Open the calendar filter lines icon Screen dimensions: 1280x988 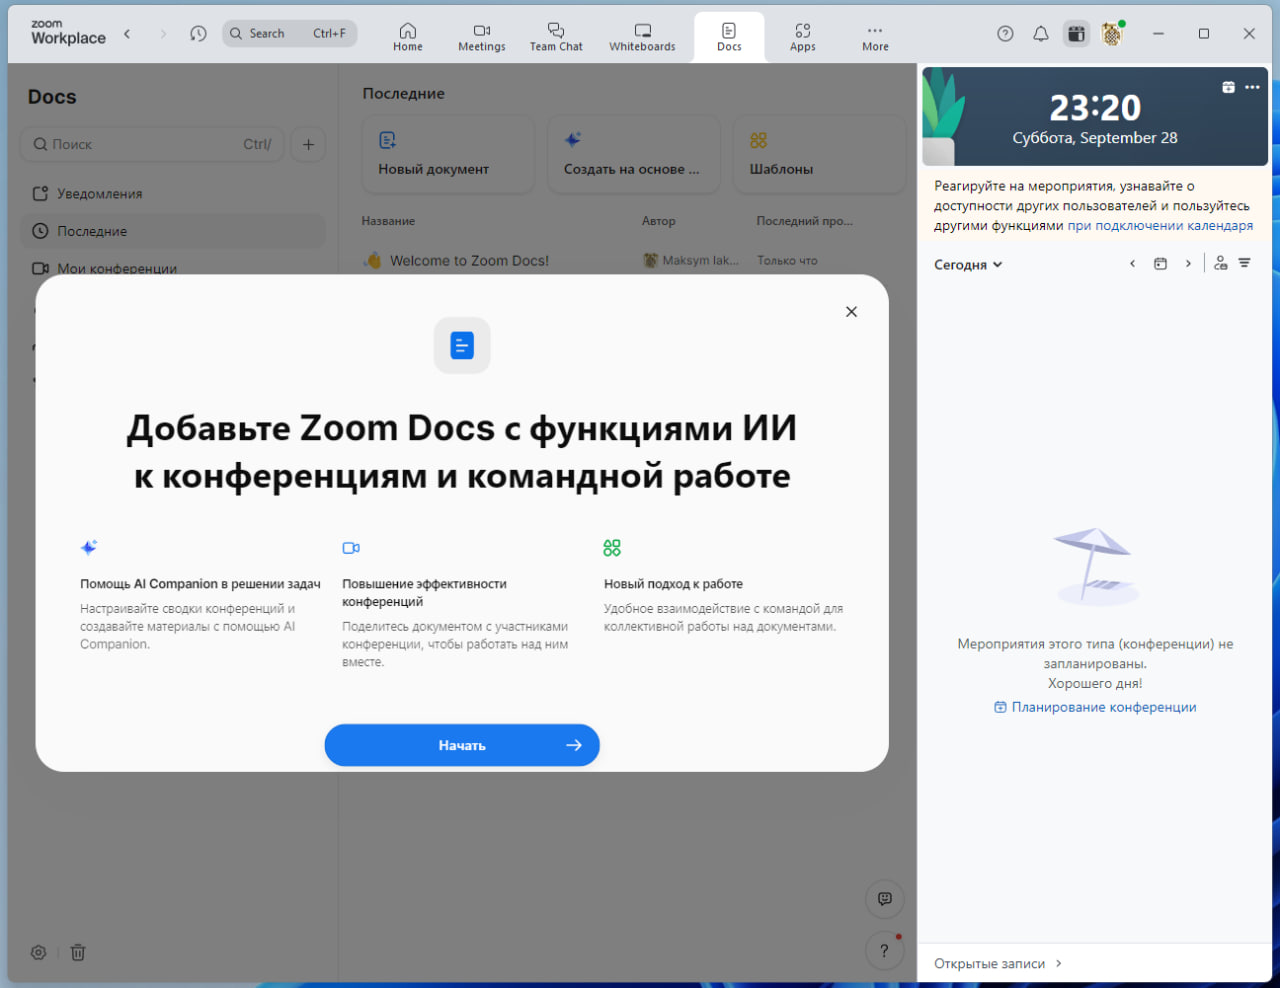pos(1244,263)
